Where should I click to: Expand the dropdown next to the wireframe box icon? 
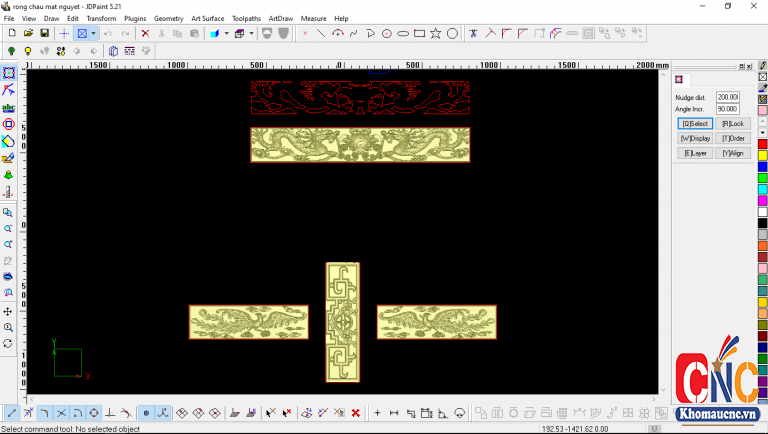[x=251, y=33]
